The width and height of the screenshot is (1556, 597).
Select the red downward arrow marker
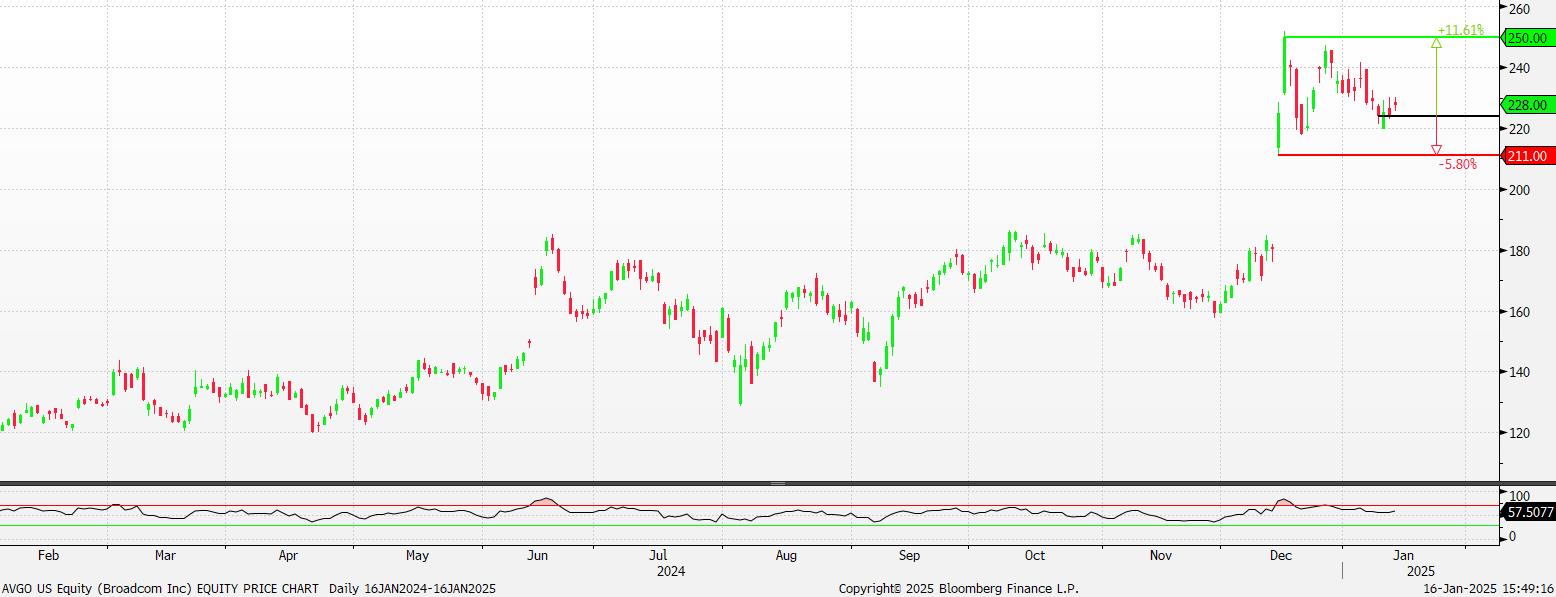pyautogui.click(x=1437, y=150)
